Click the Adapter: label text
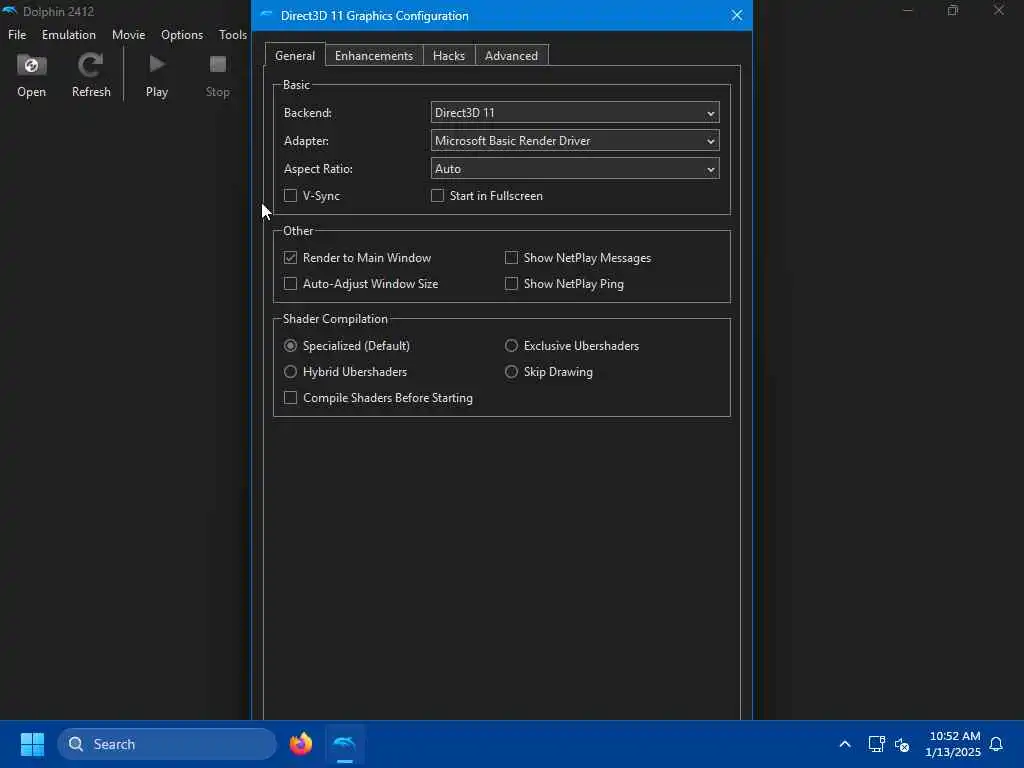The image size is (1024, 768). coord(306,140)
